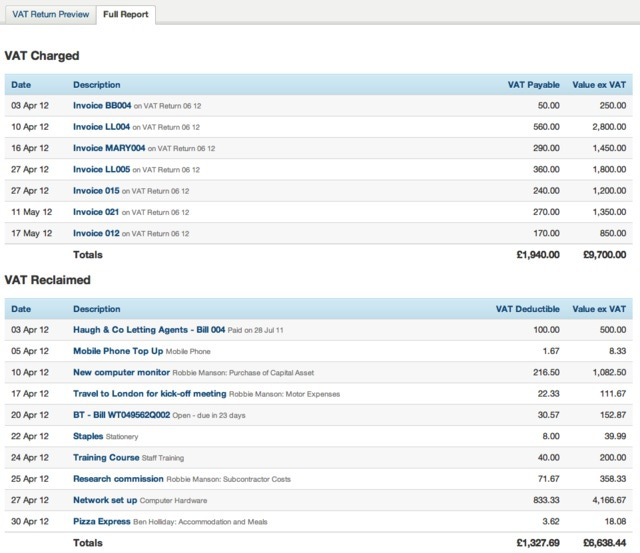640x553 pixels.
Task: Open the Training Course expense
Action: click(106, 458)
